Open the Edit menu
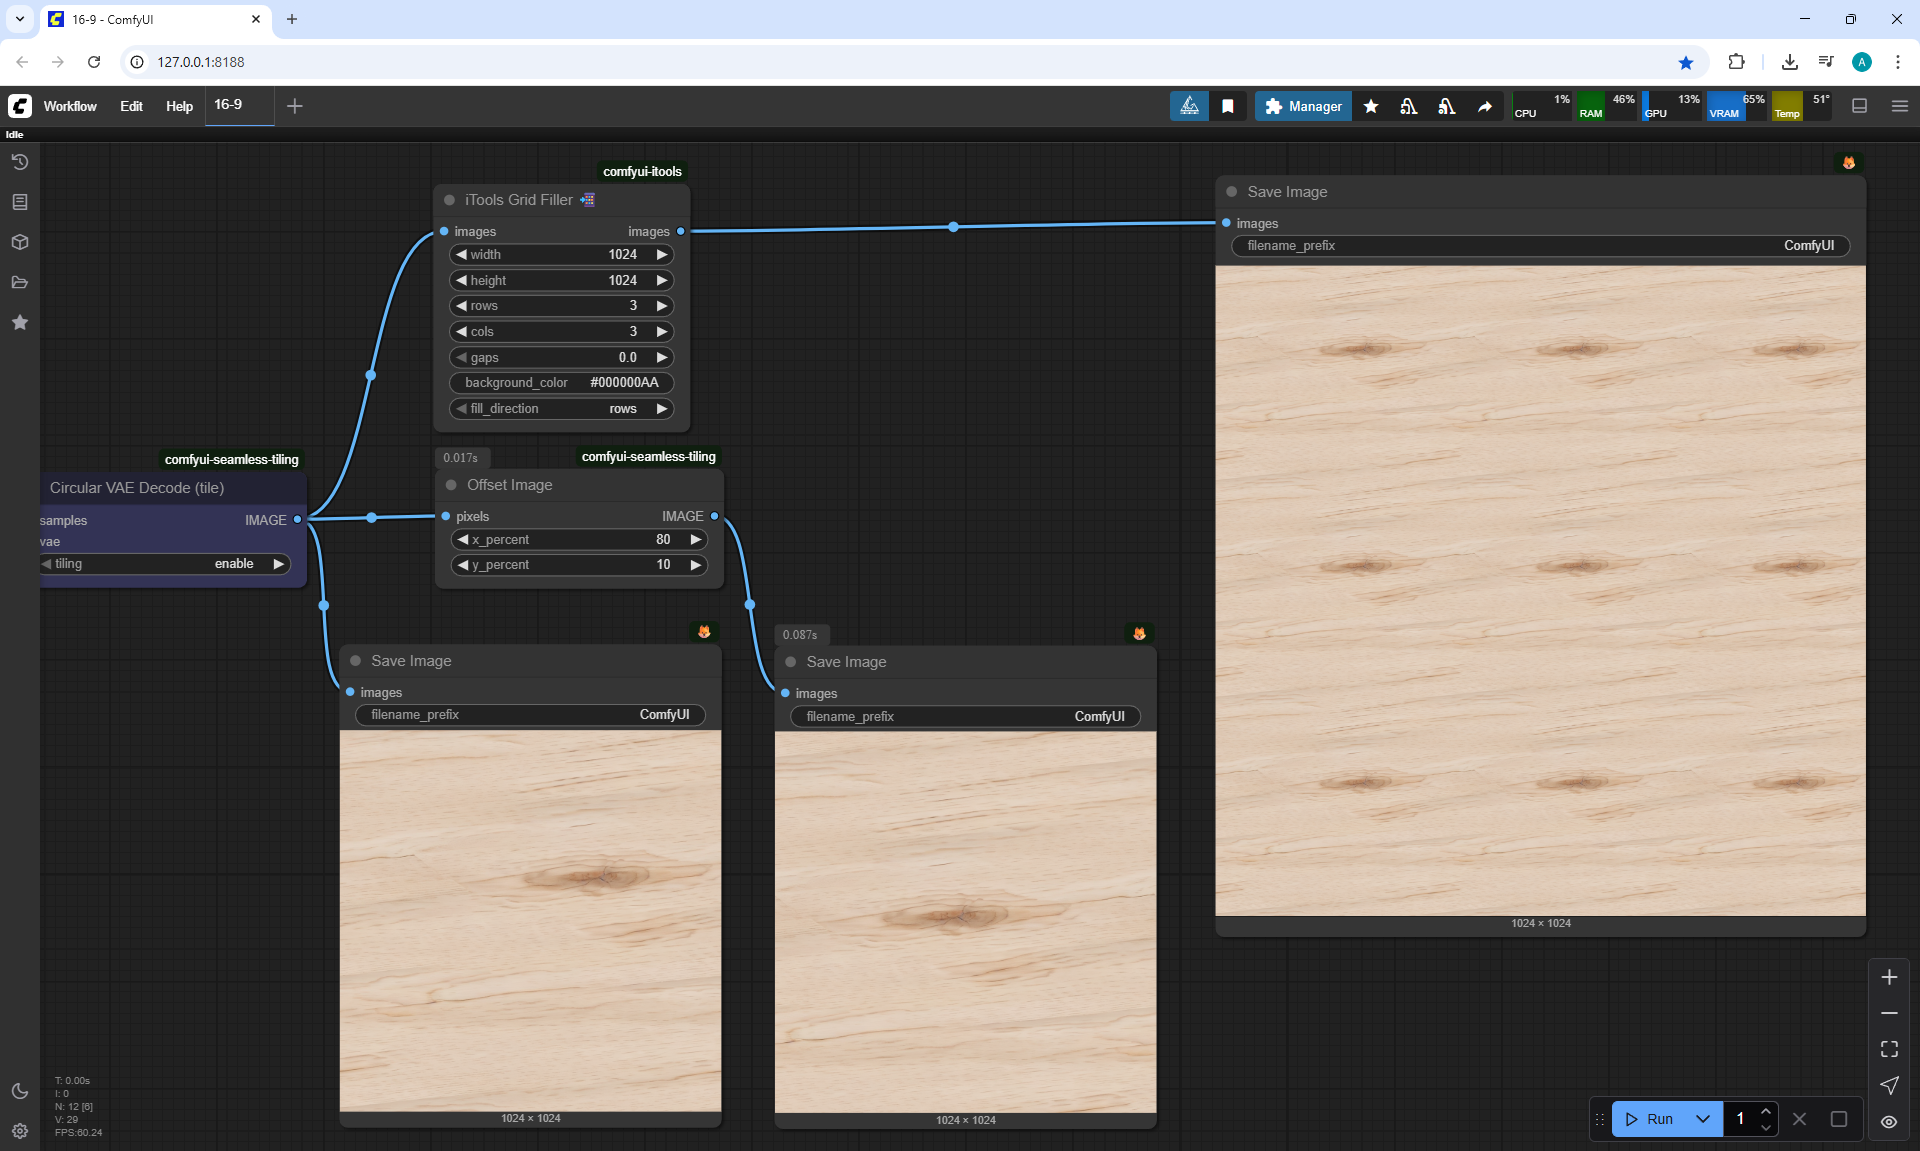The height and width of the screenshot is (1151, 1920). pos(131,106)
